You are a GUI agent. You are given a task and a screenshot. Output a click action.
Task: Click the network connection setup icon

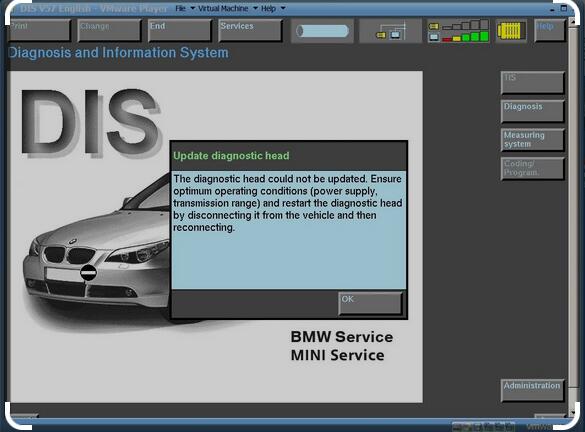[390, 31]
